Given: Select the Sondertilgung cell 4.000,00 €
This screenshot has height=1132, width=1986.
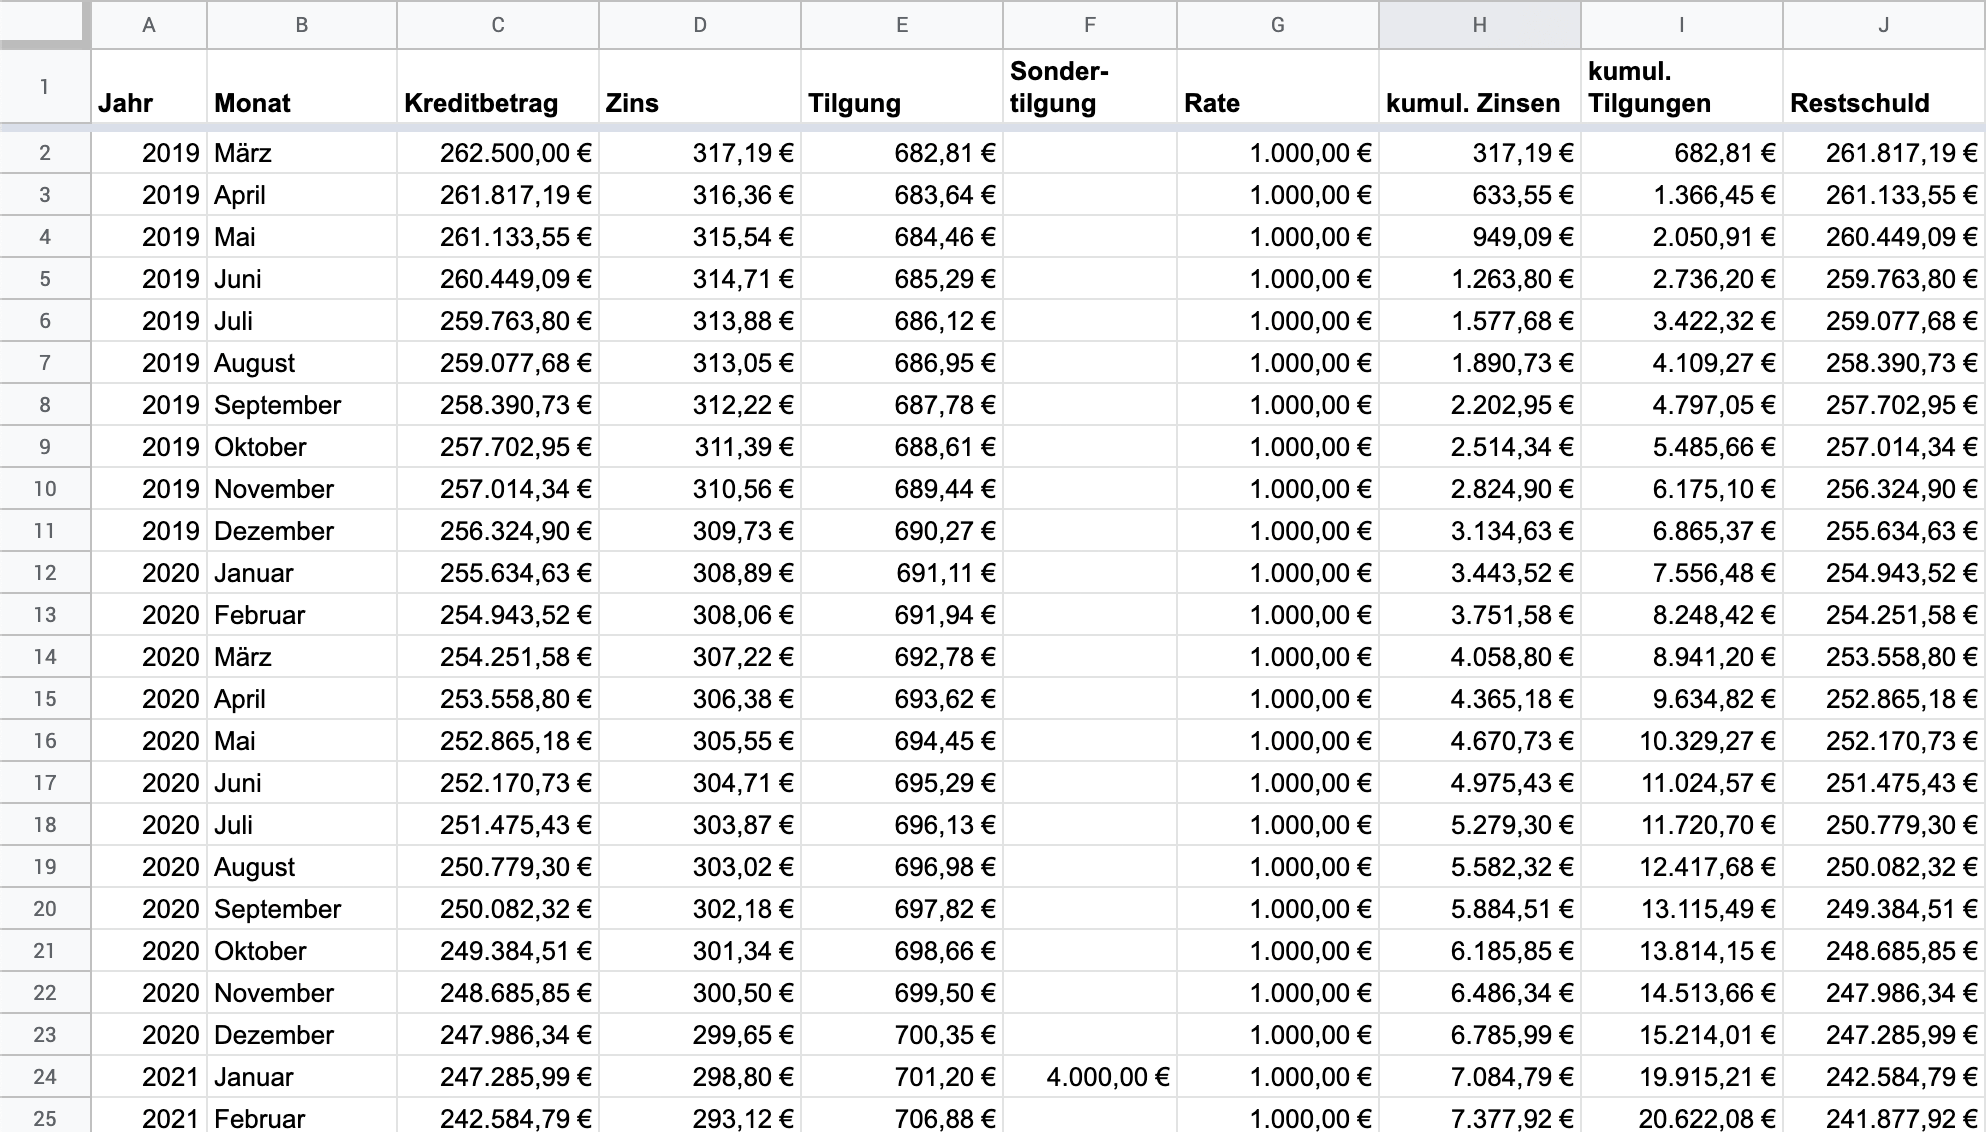Looking at the screenshot, I should coord(1090,1077).
